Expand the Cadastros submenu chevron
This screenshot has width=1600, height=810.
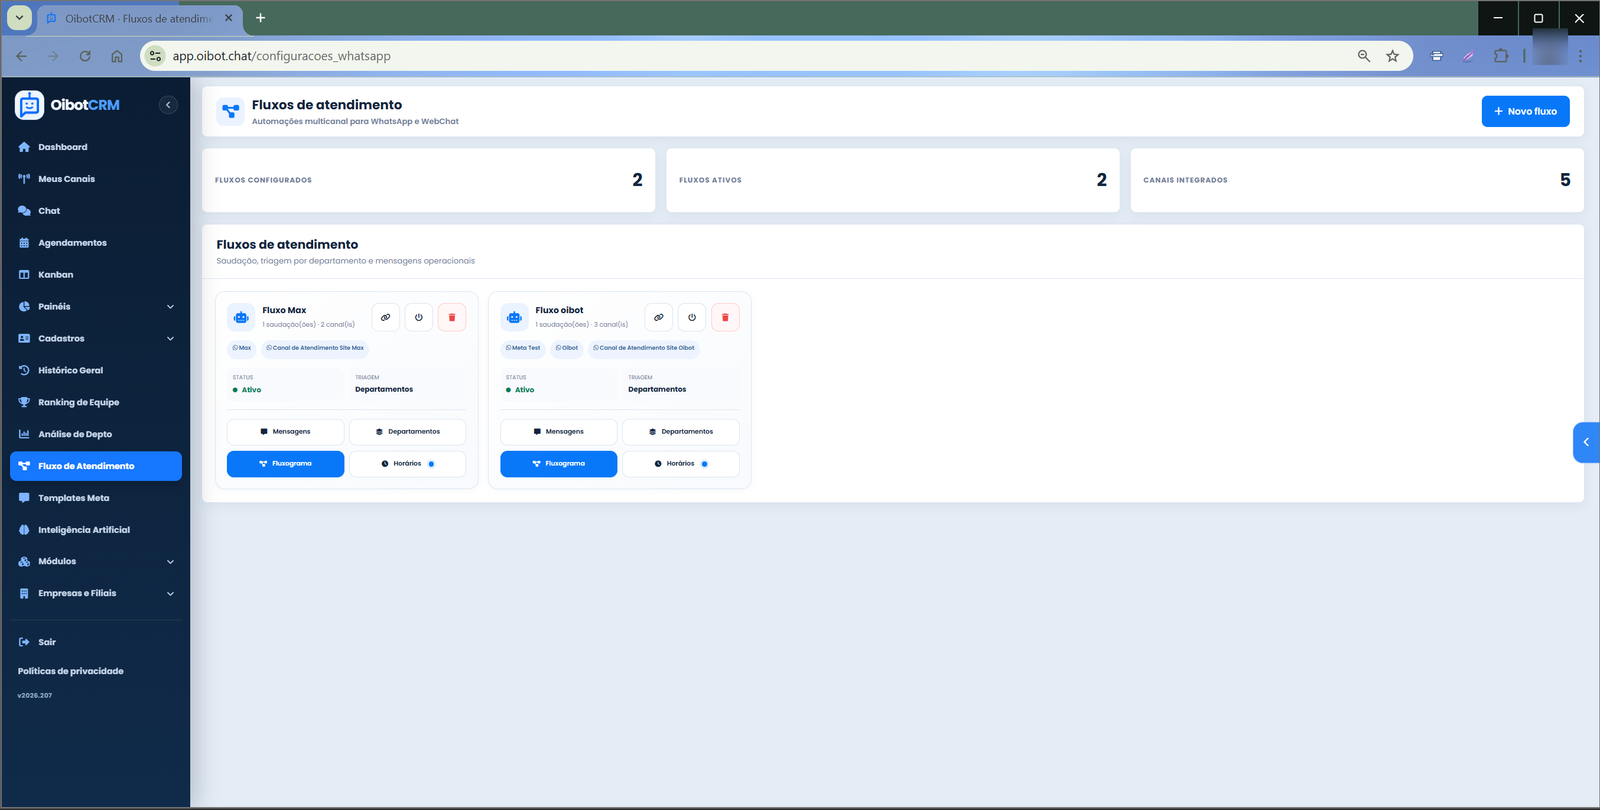[x=170, y=339]
